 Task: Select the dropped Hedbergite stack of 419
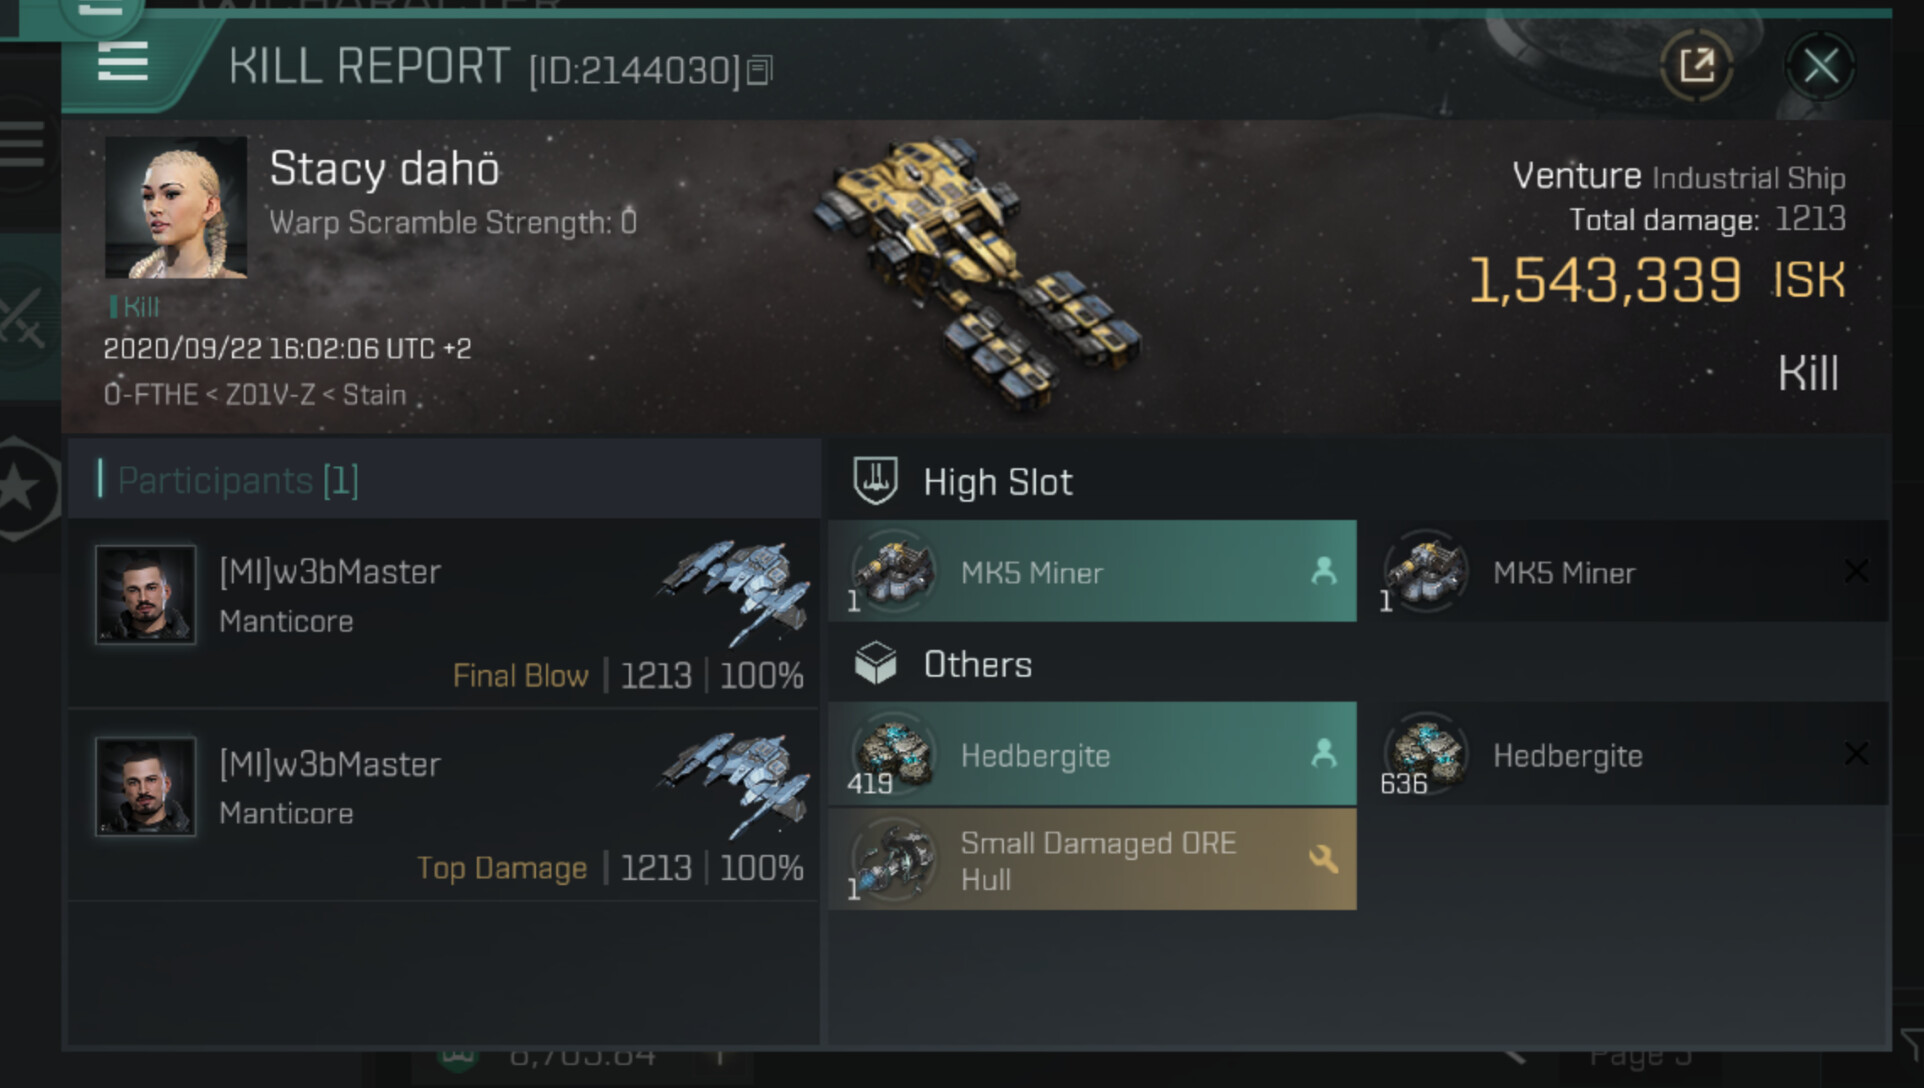[1092, 755]
